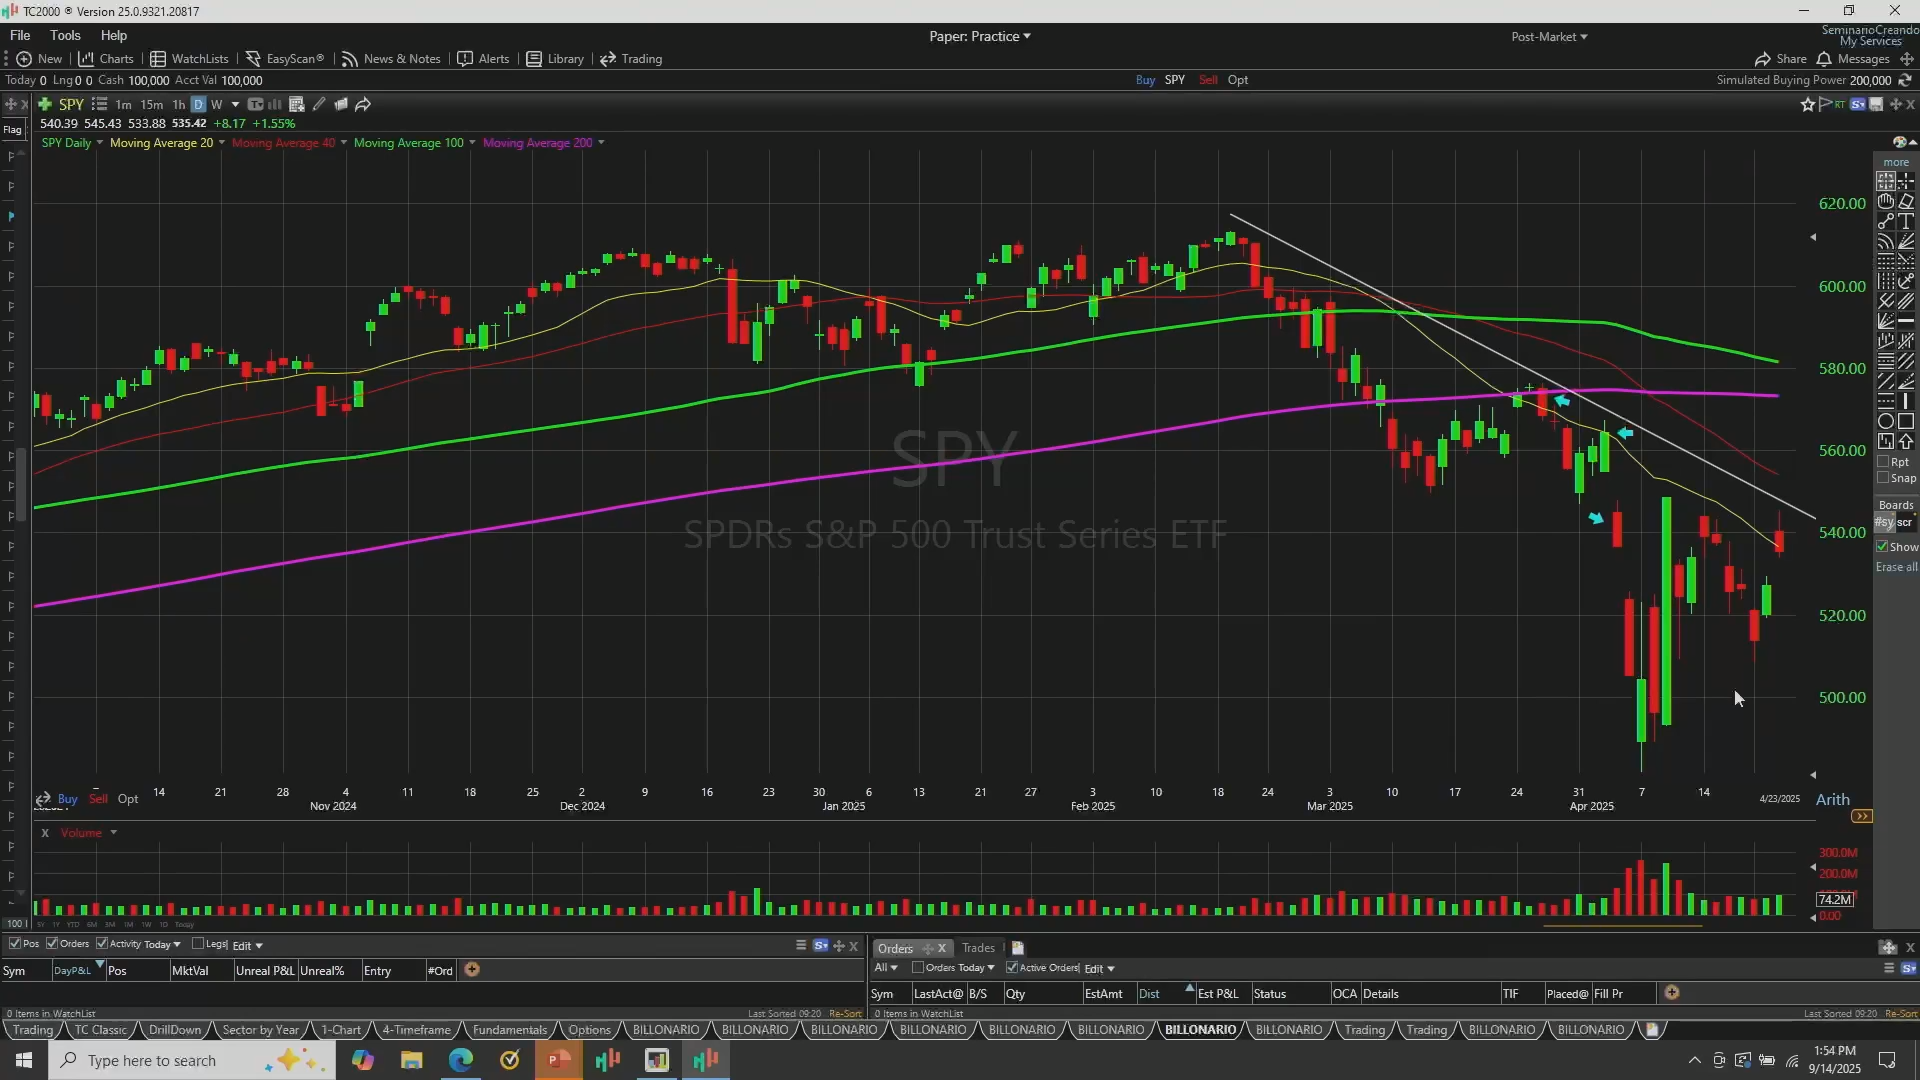Image resolution: width=1920 pixels, height=1080 pixels.
Task: Enable the Snap checkbox
Action: 1883,478
